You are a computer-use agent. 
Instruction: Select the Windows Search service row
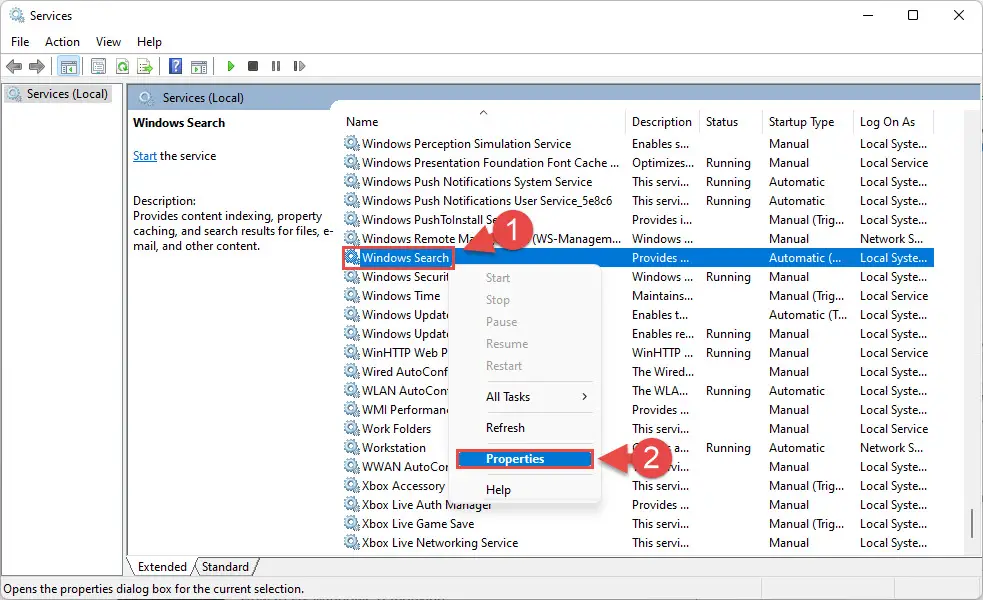tap(638, 258)
